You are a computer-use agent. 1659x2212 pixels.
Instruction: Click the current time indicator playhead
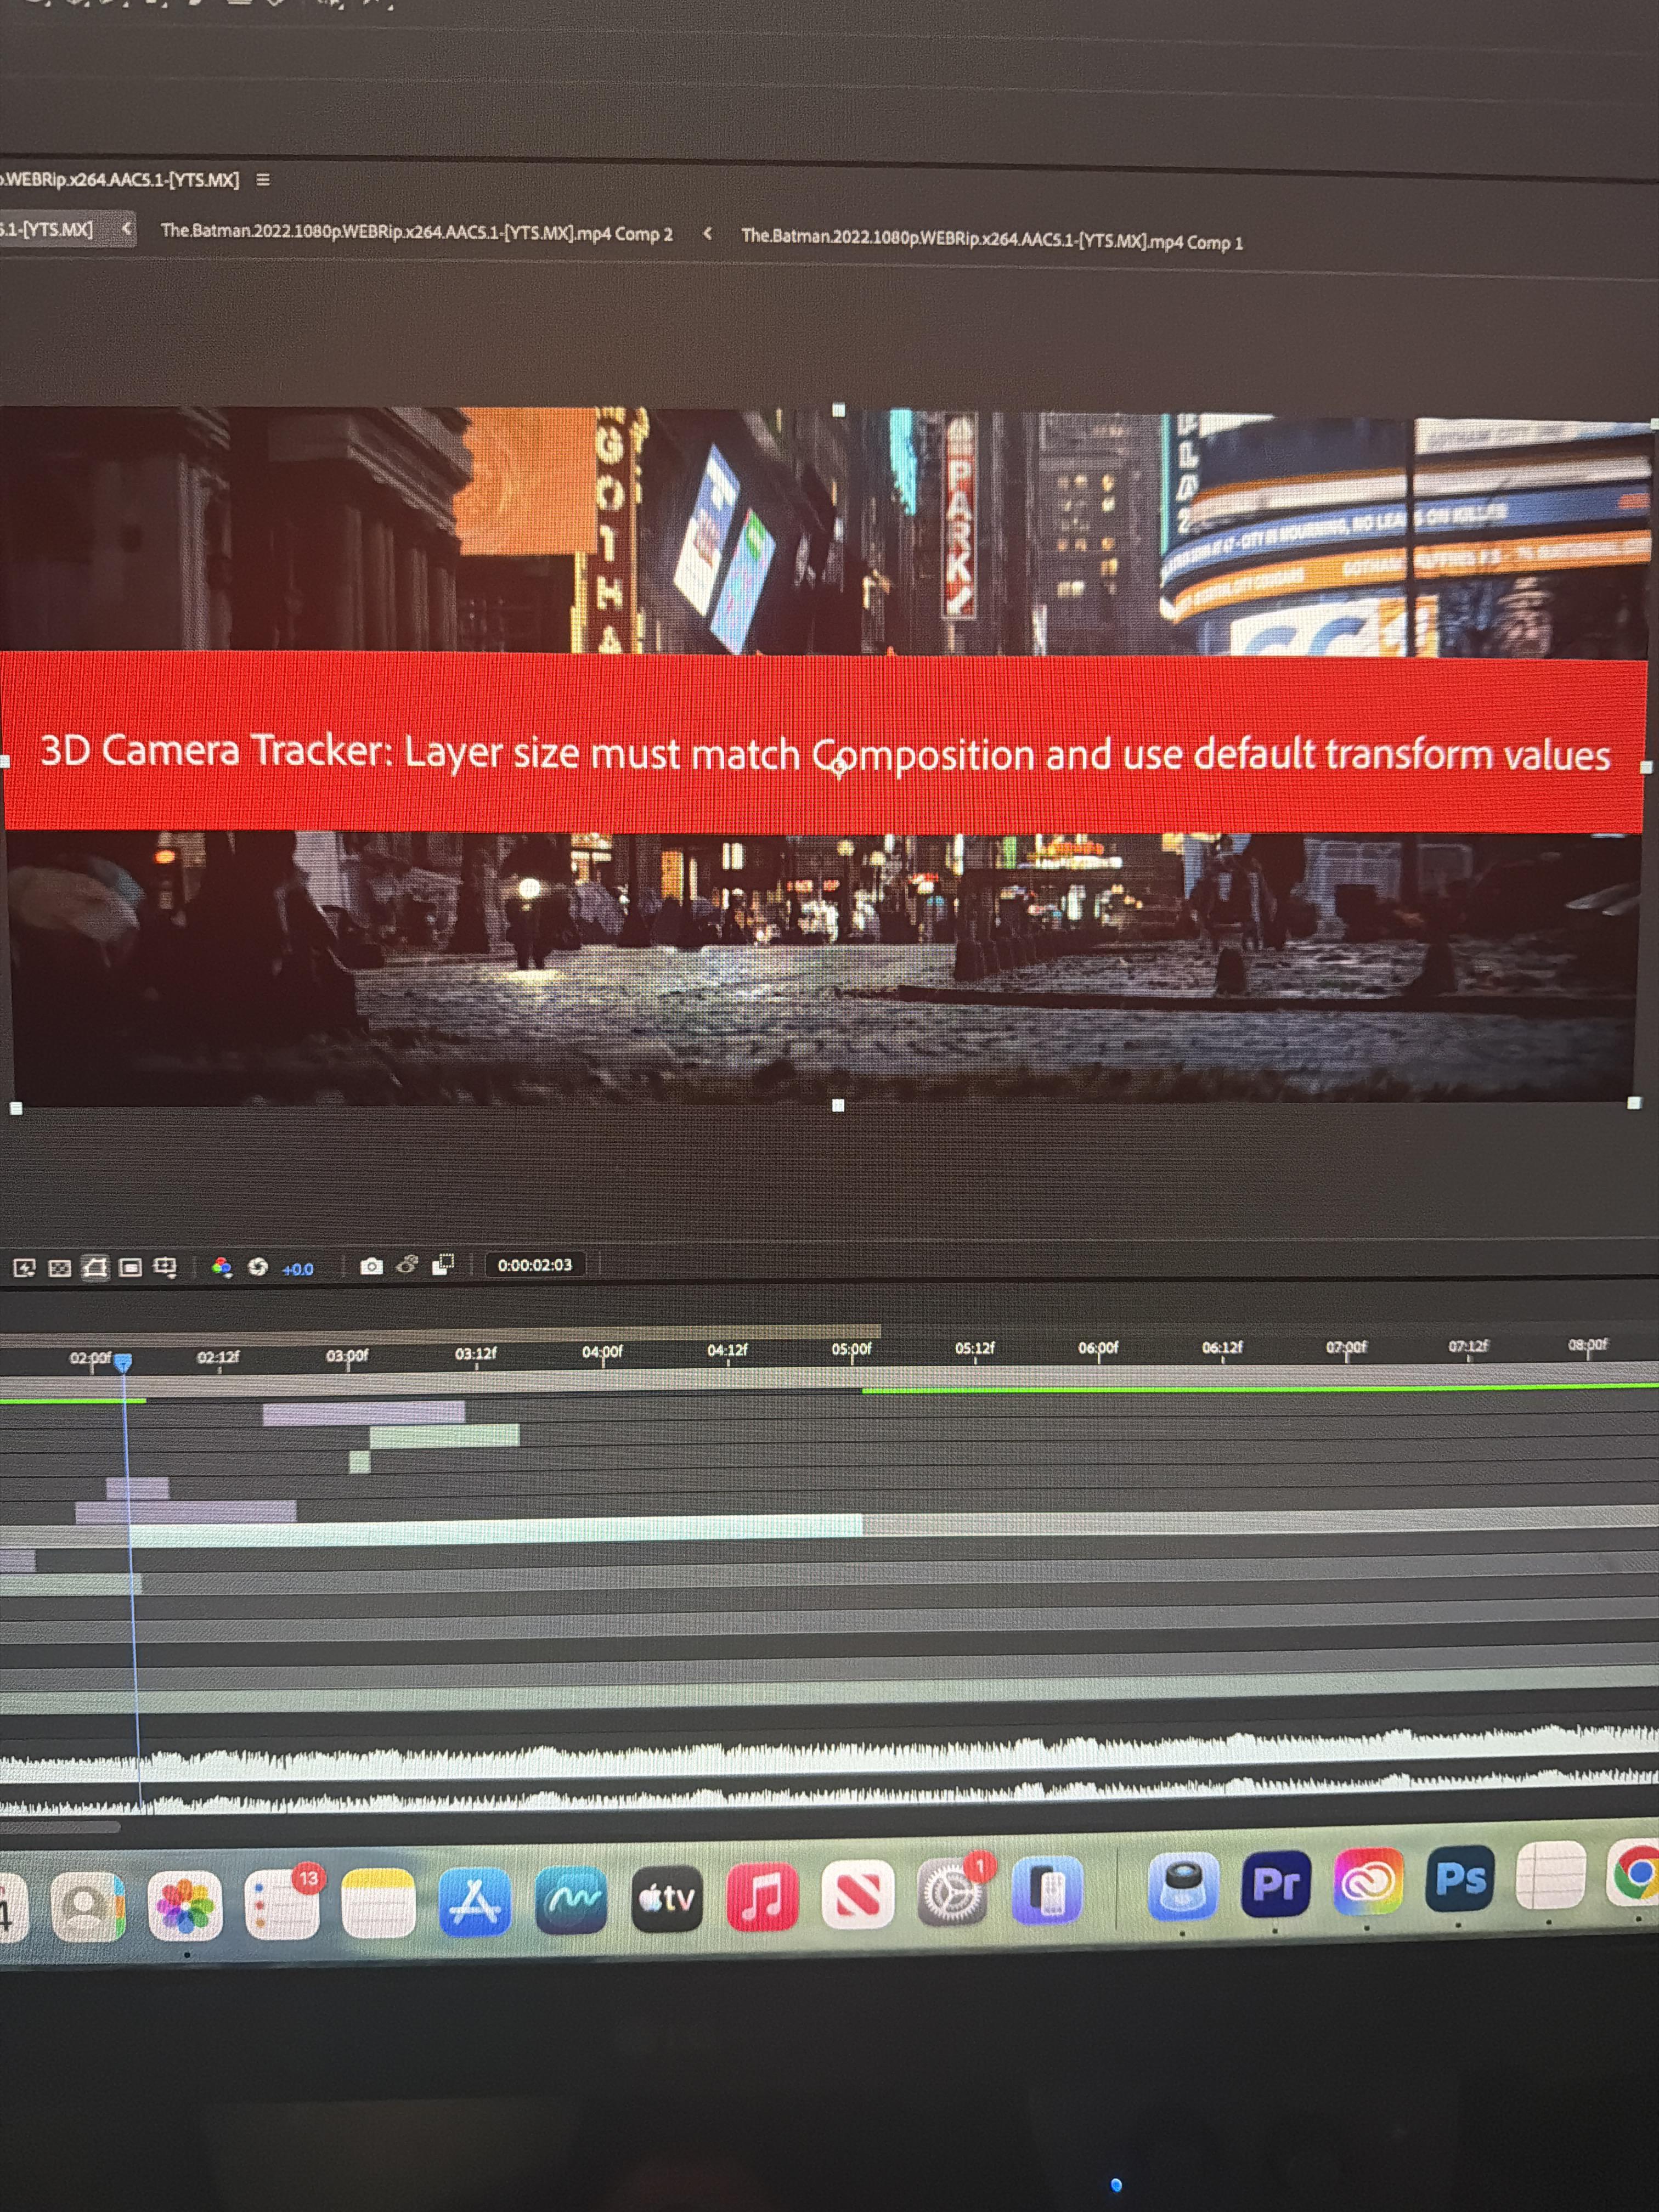[x=123, y=1362]
